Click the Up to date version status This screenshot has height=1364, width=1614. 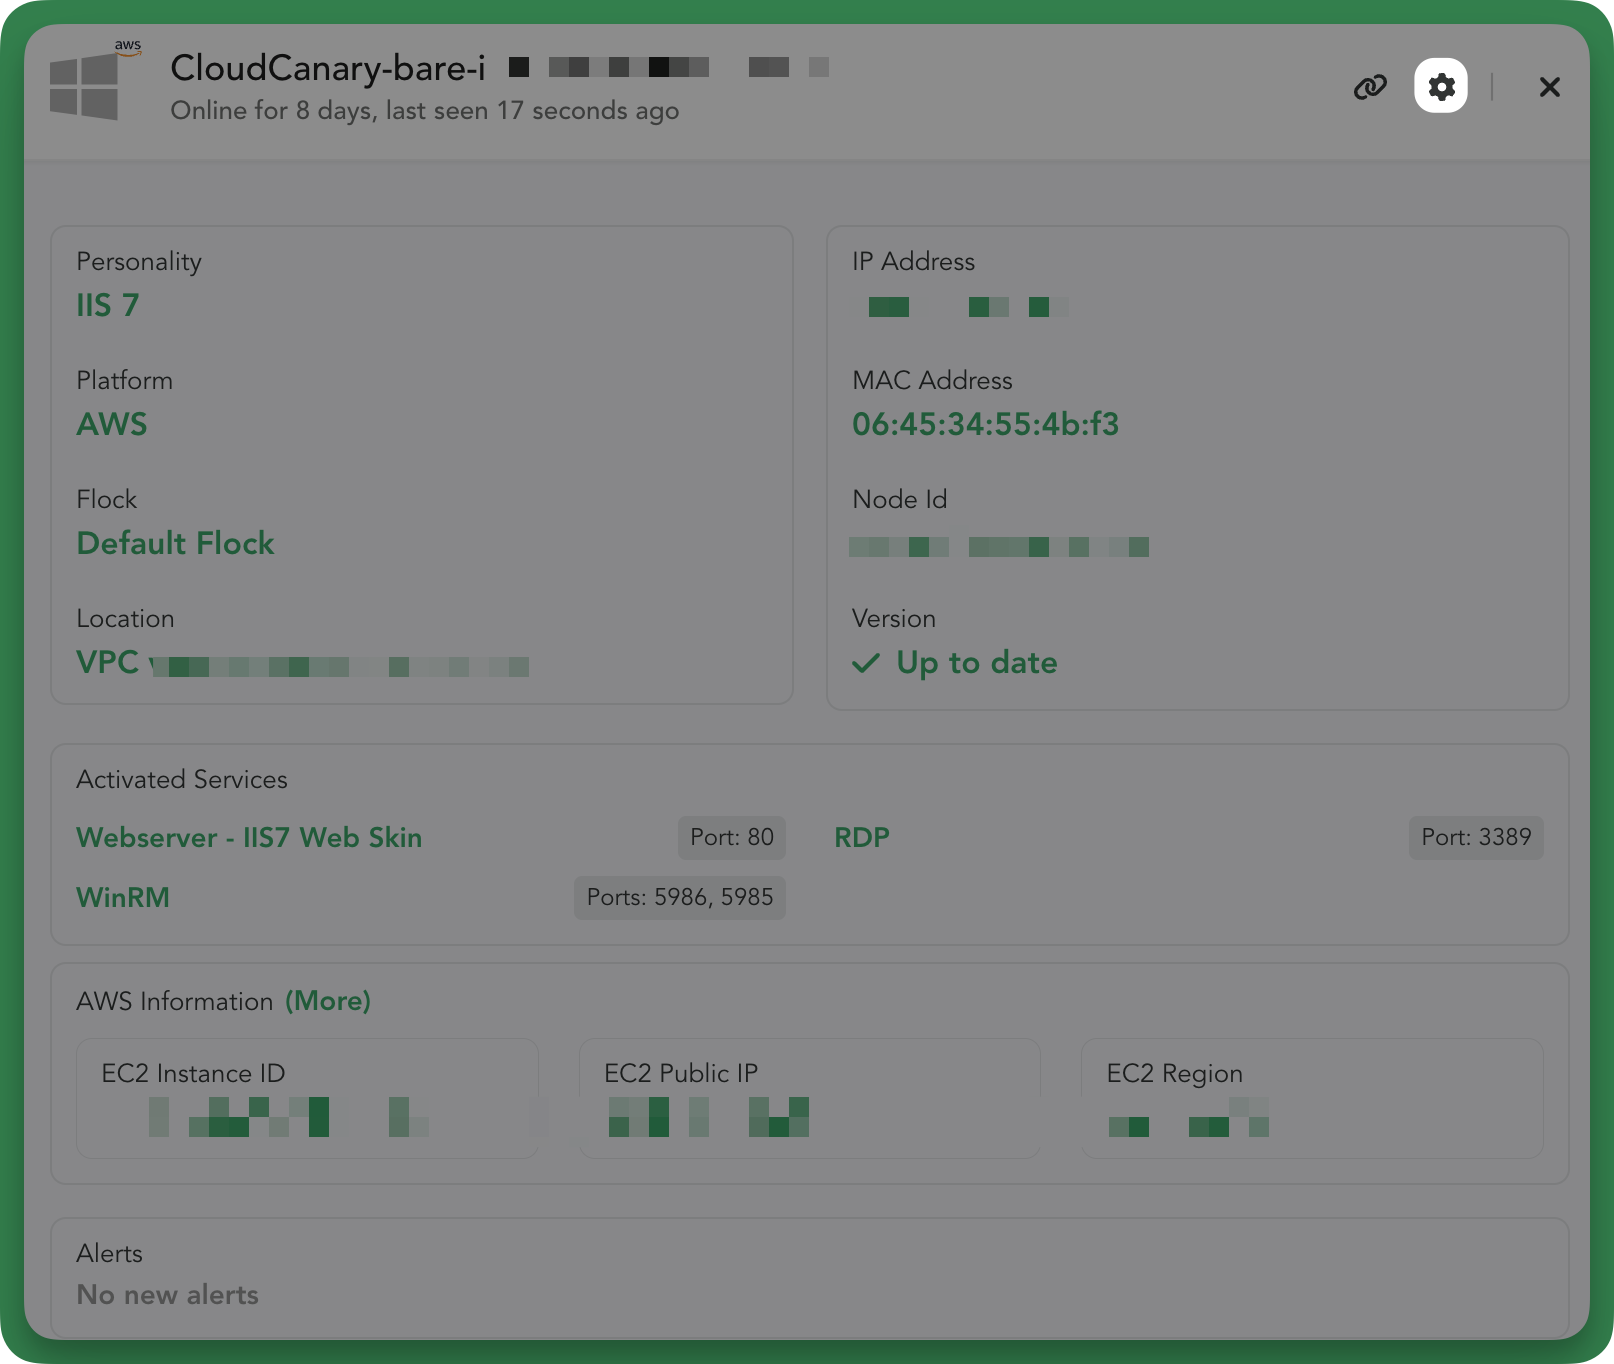point(977,663)
